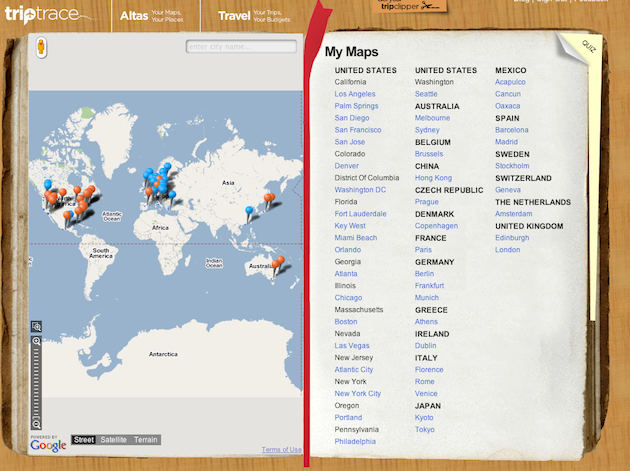Open the tripclipper scissors badge
The height and width of the screenshot is (471, 630).
(x=409, y=6)
